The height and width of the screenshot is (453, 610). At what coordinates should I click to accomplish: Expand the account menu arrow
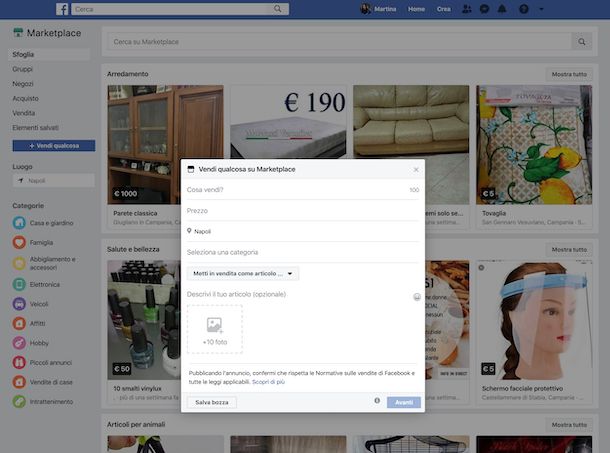[541, 9]
